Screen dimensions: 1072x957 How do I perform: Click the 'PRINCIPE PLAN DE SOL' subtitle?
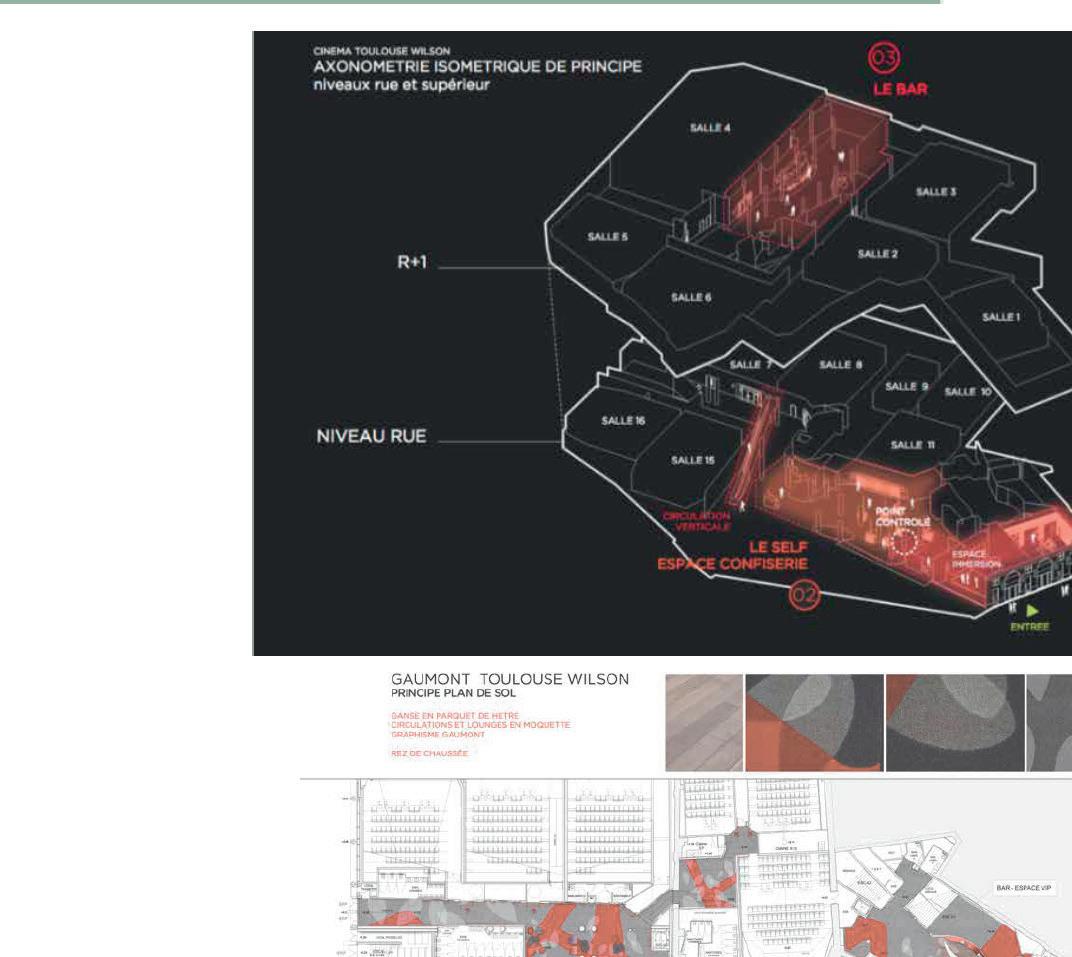pos(453,693)
